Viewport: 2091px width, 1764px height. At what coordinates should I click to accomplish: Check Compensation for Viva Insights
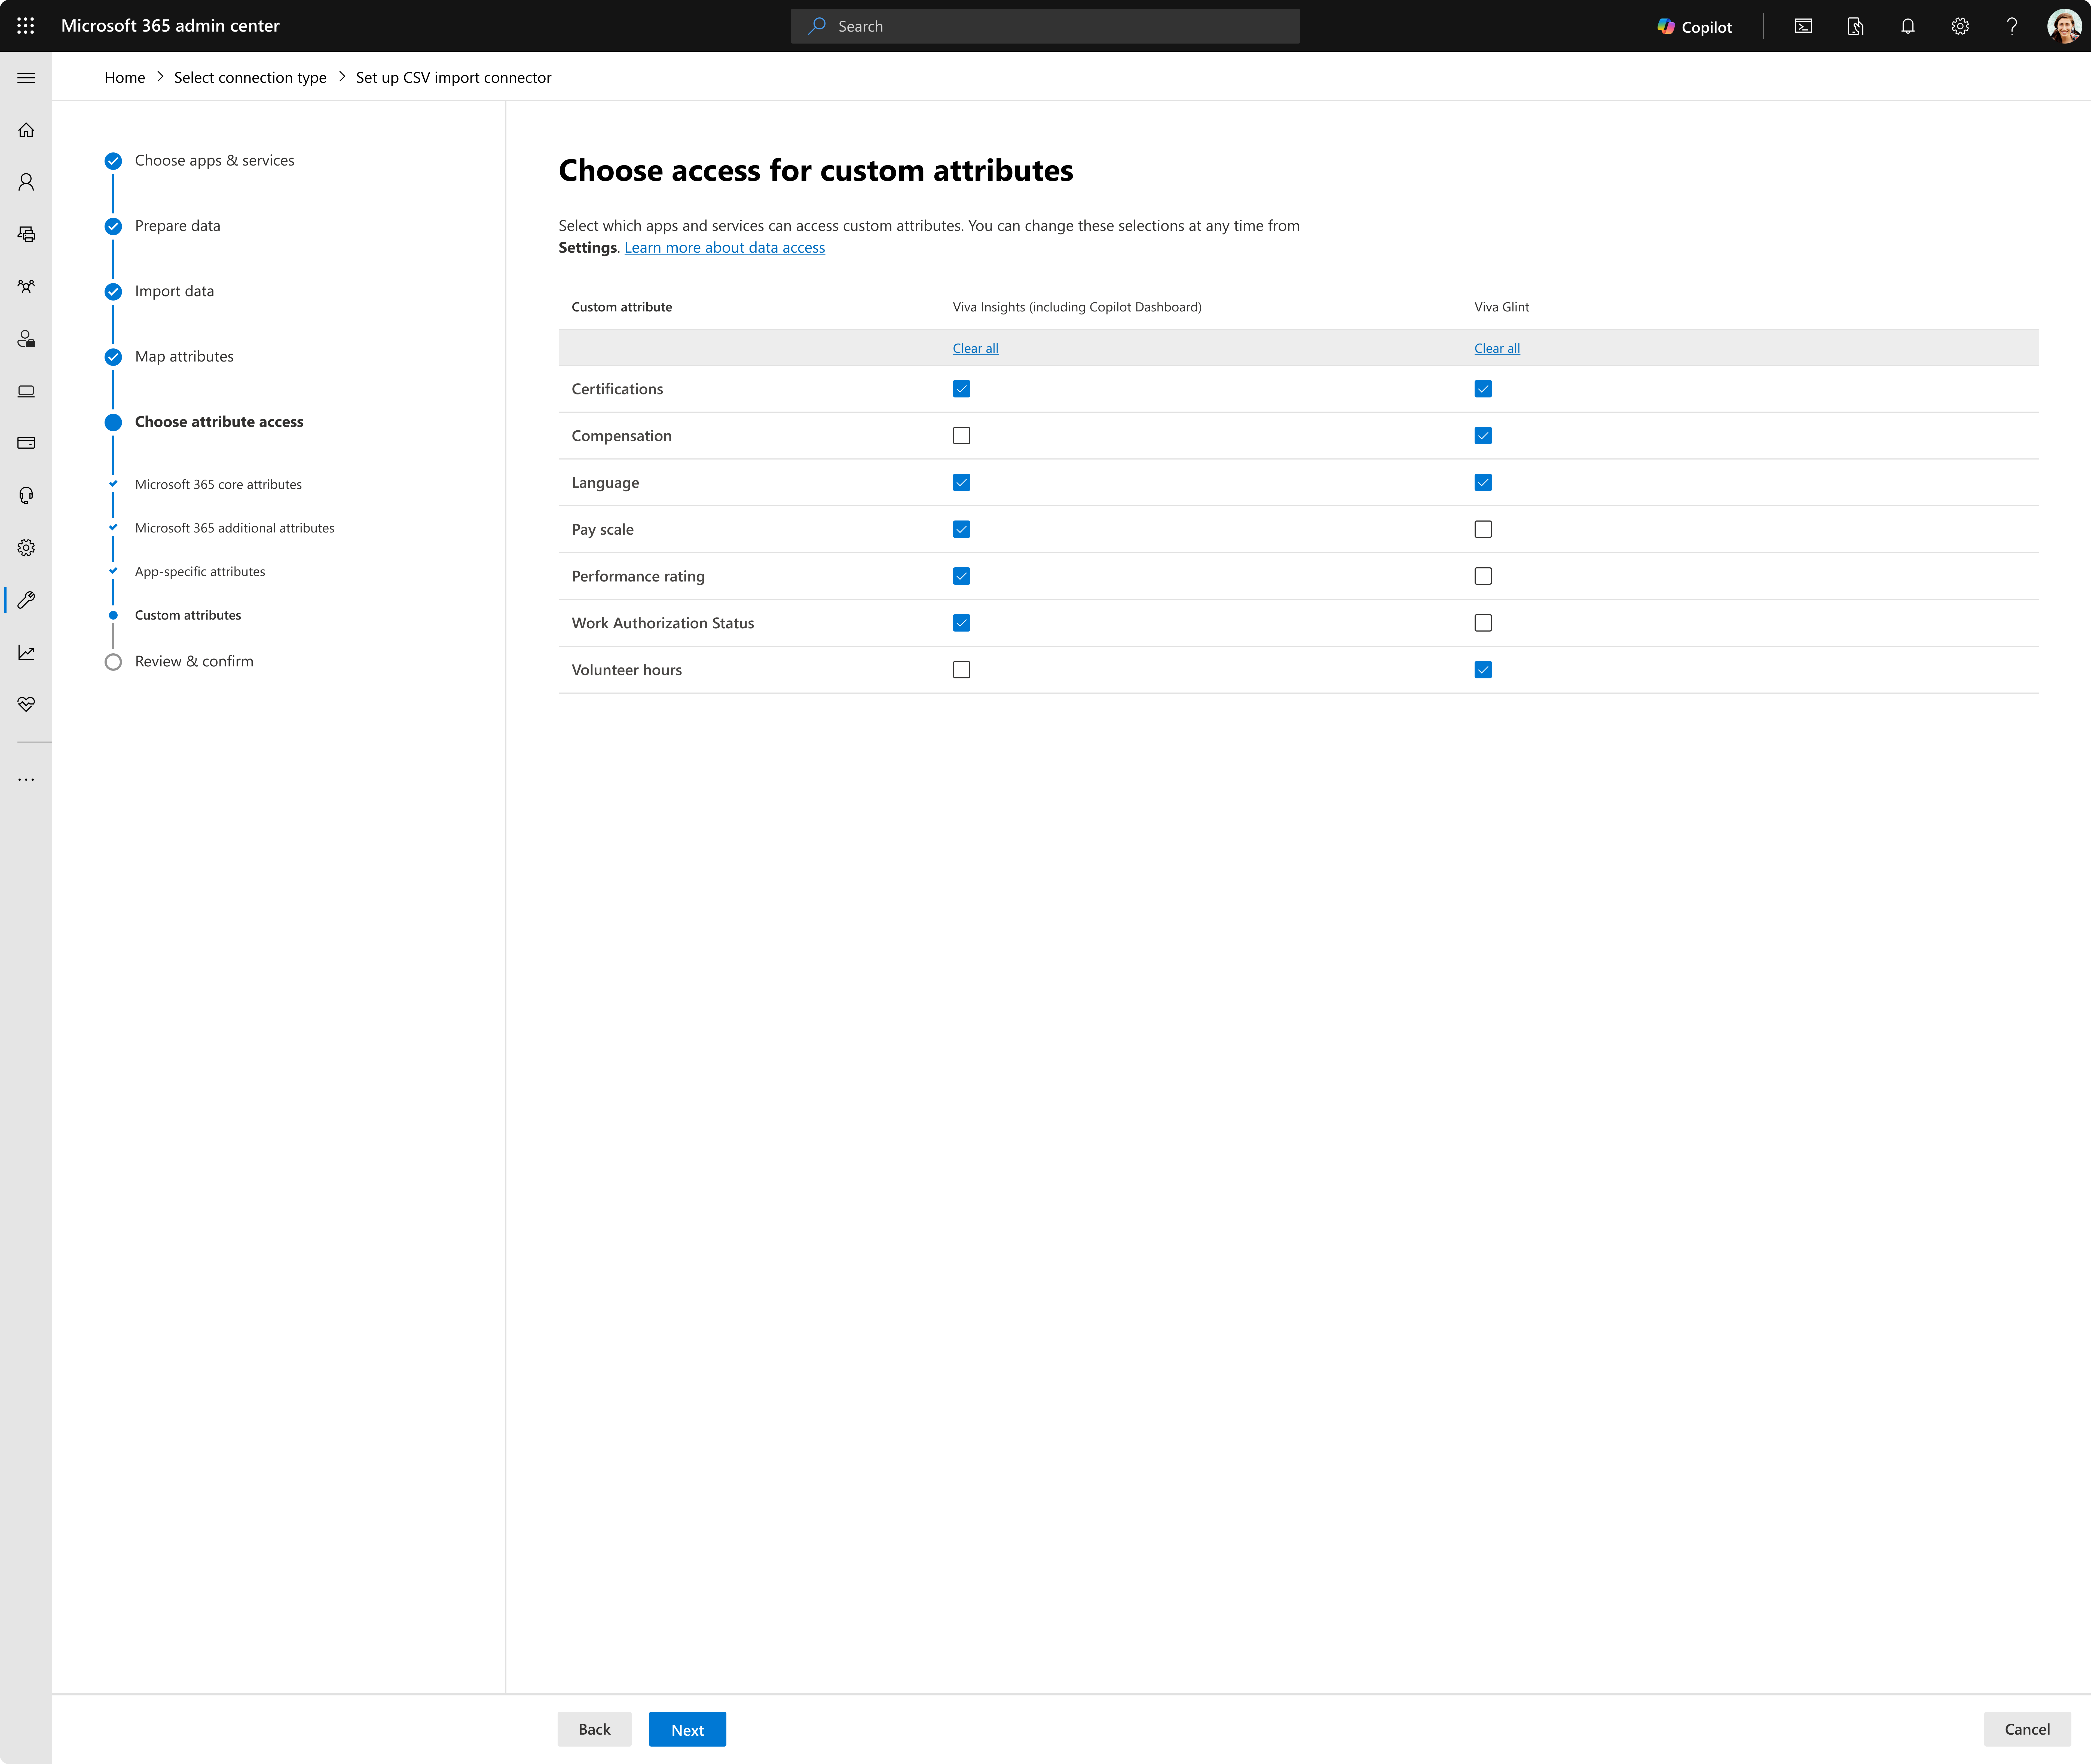coord(961,436)
